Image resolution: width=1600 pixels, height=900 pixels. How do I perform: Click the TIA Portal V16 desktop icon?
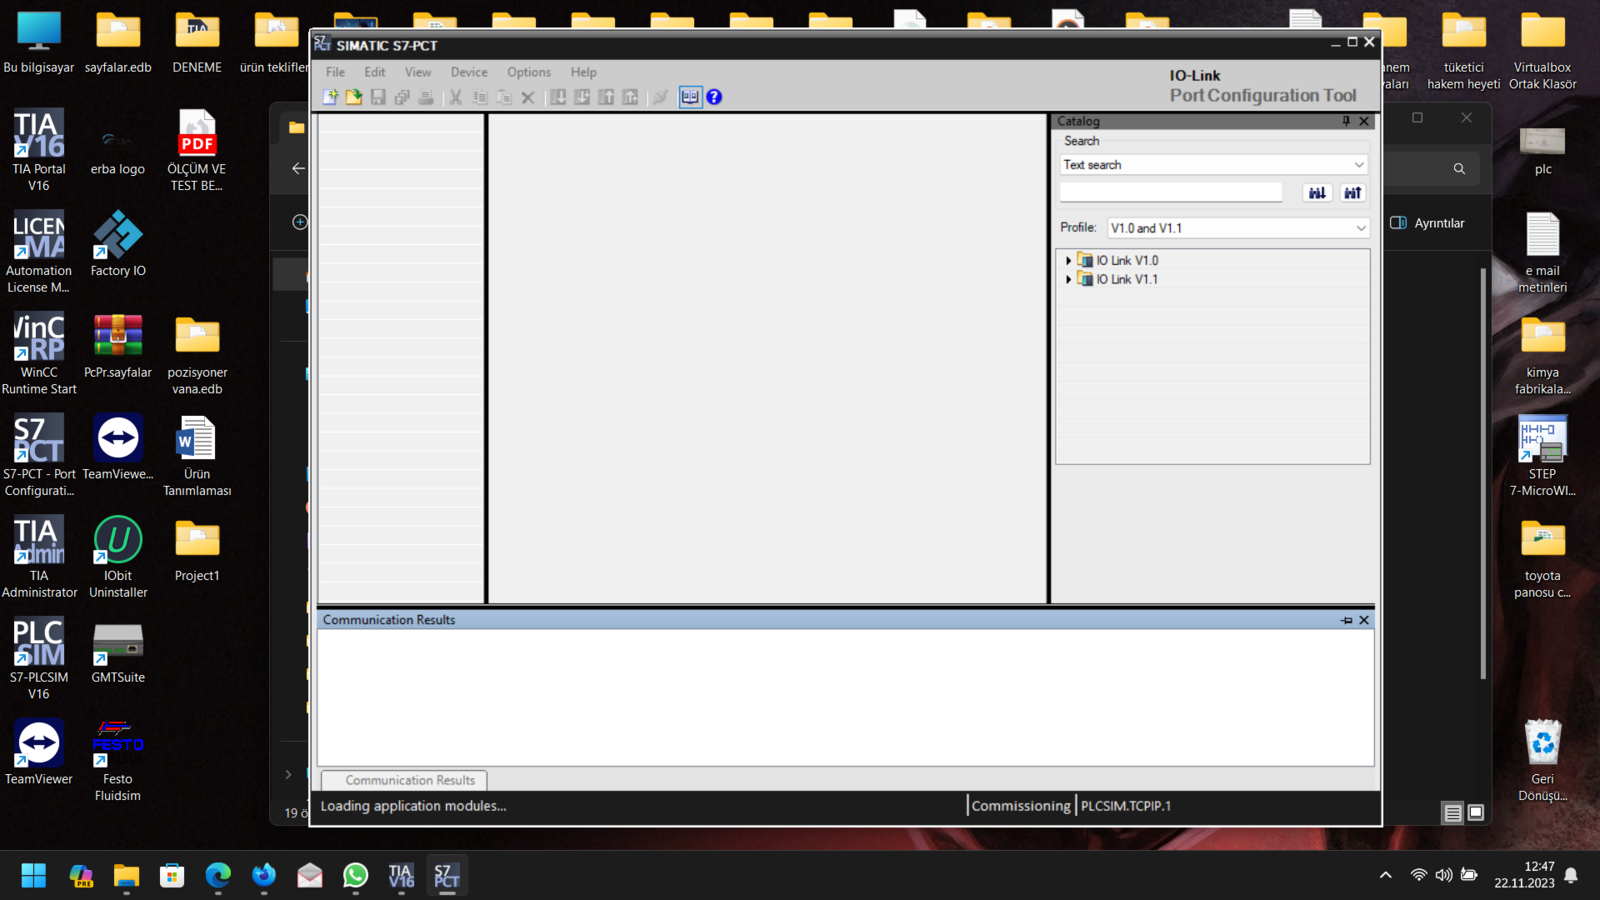pyautogui.click(x=39, y=150)
